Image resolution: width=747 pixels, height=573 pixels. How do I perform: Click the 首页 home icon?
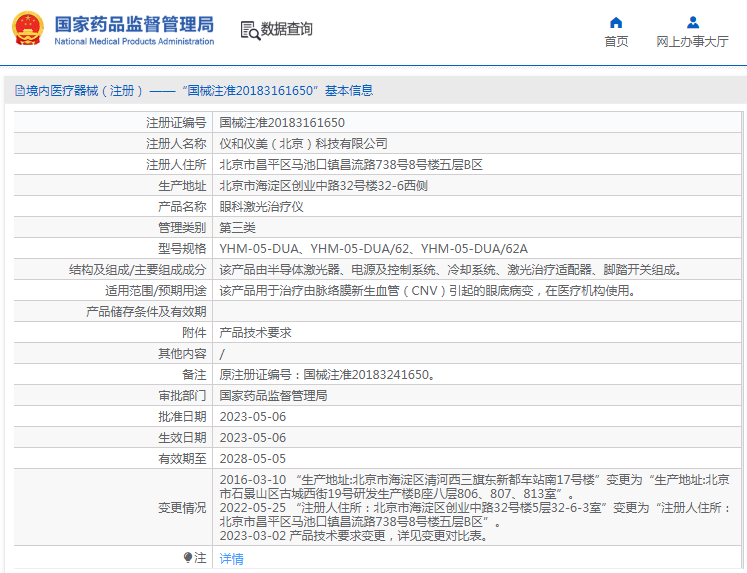click(616, 22)
